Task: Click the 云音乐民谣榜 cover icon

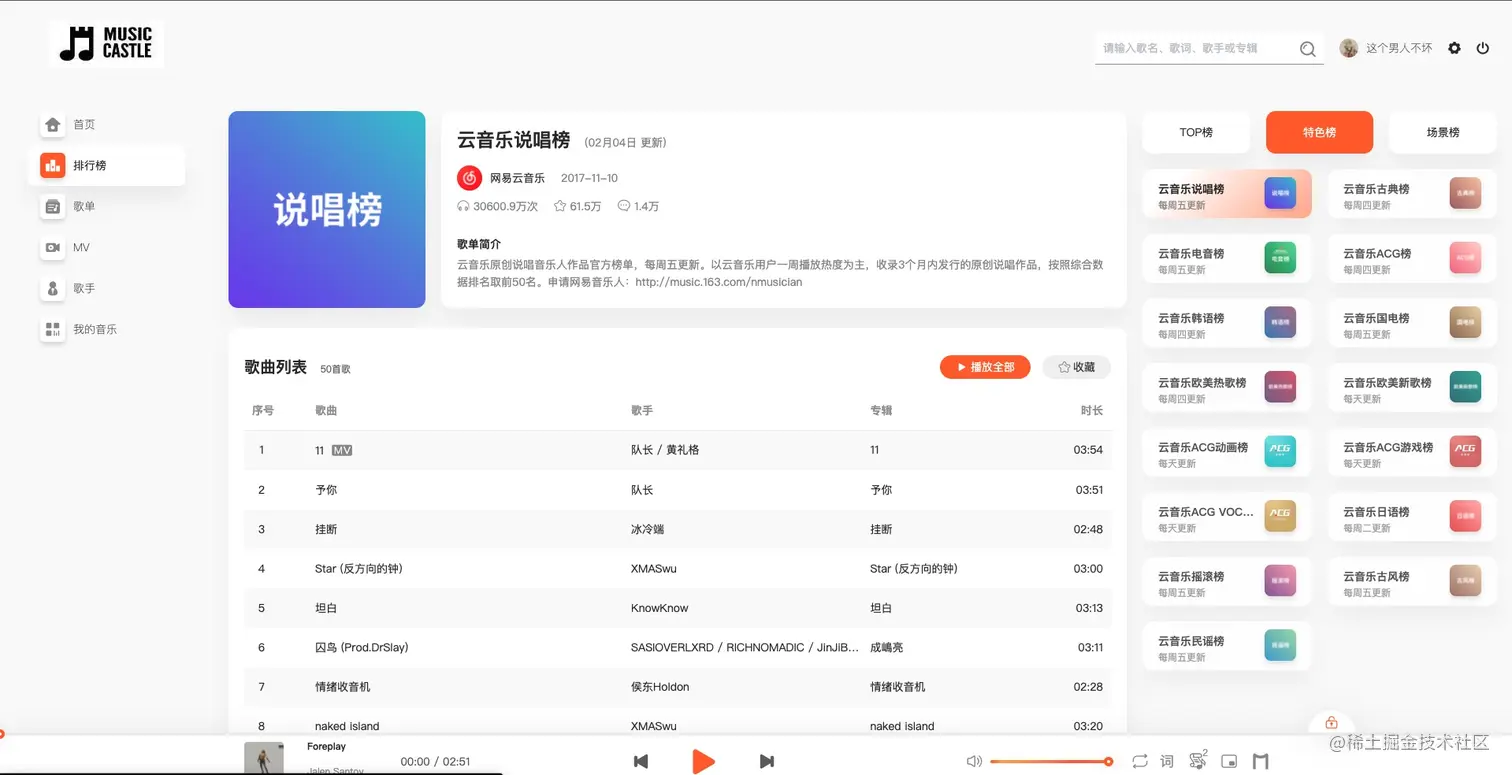Action: click(x=1280, y=645)
